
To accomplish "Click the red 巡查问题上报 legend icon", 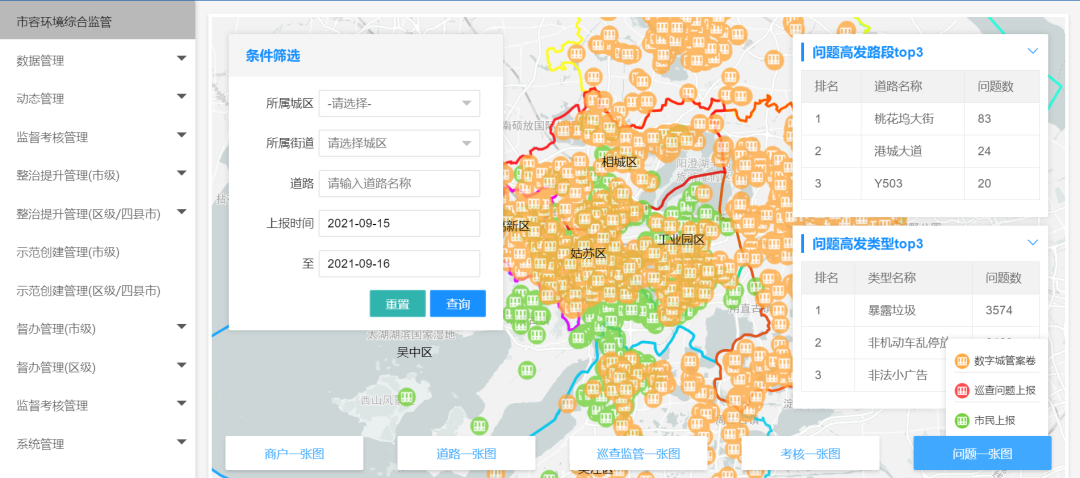I will (x=962, y=391).
